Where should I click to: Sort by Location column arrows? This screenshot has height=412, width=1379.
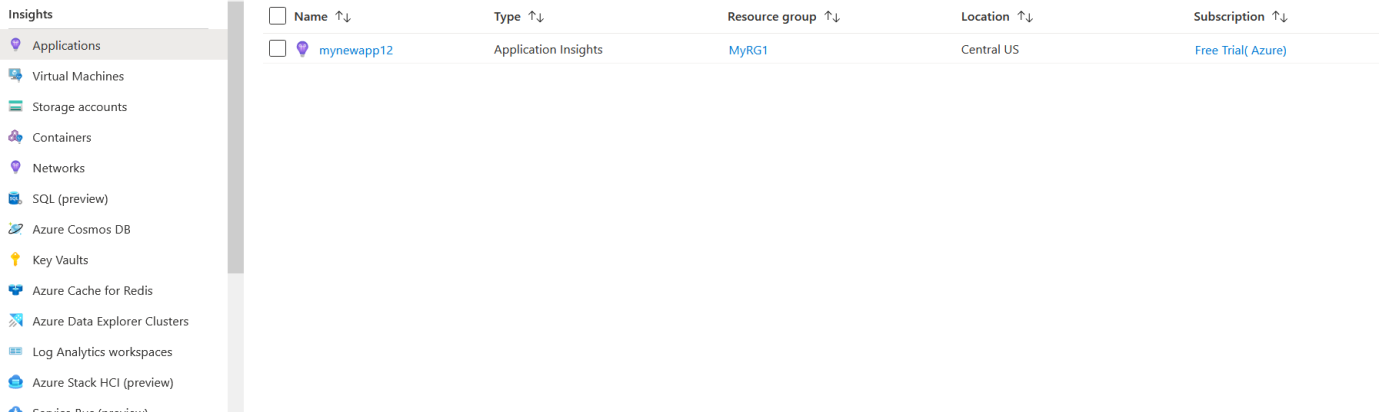pos(1025,17)
